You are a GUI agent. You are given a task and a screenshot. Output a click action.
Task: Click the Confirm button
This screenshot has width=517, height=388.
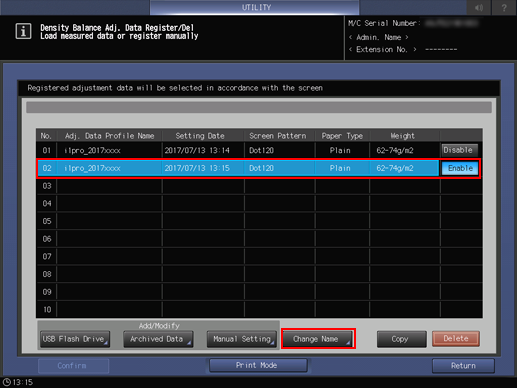tap(73, 366)
